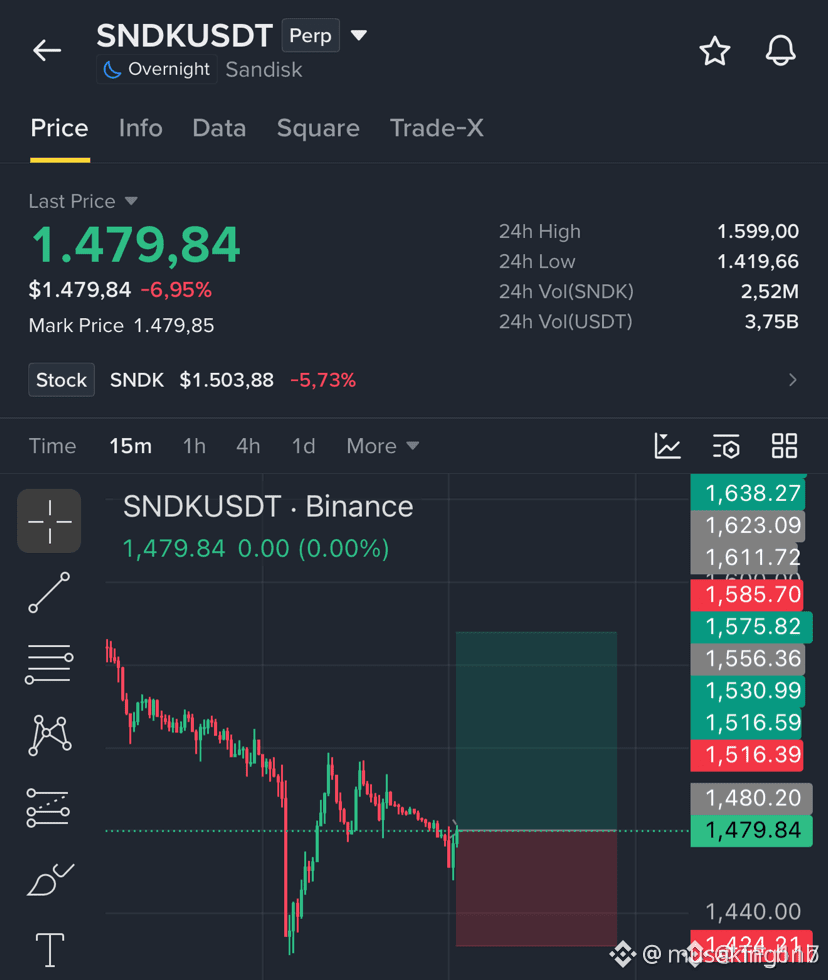
Task: Select the 1d interval
Action: point(303,446)
